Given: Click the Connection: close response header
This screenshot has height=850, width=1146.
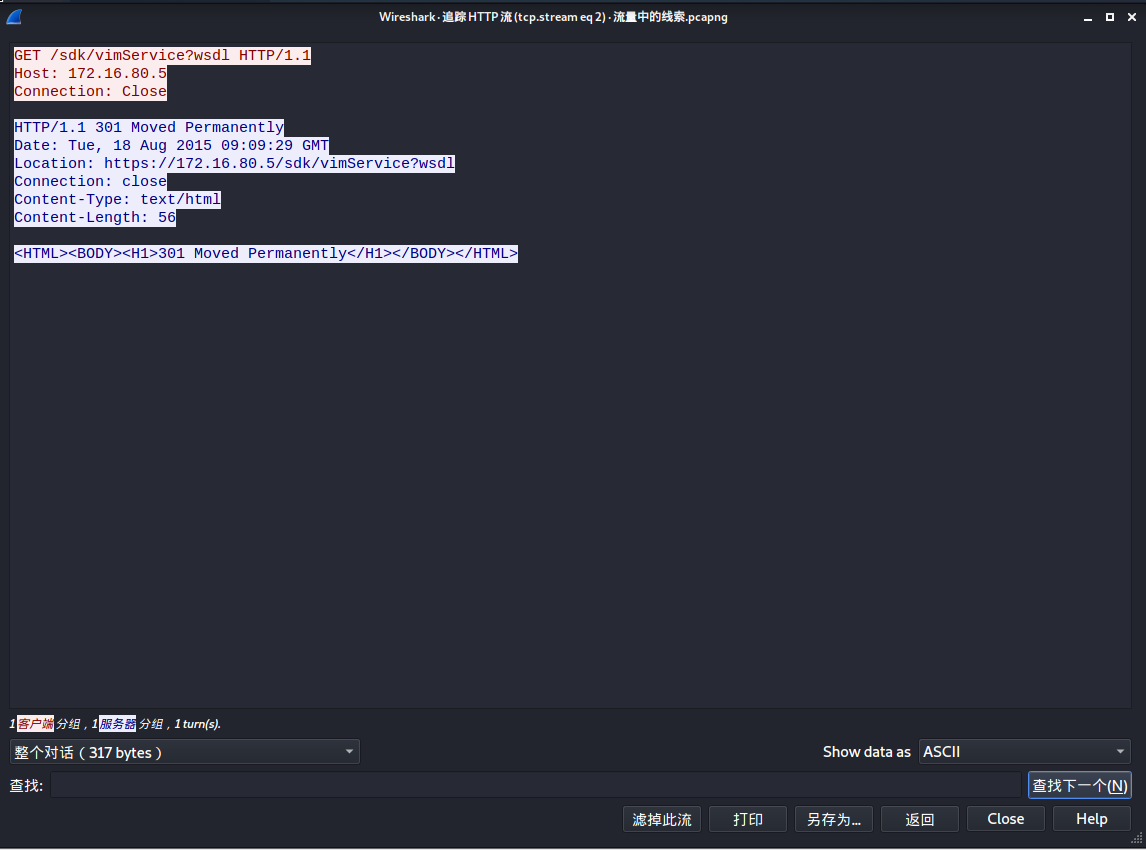Looking at the screenshot, I should 91,181.
